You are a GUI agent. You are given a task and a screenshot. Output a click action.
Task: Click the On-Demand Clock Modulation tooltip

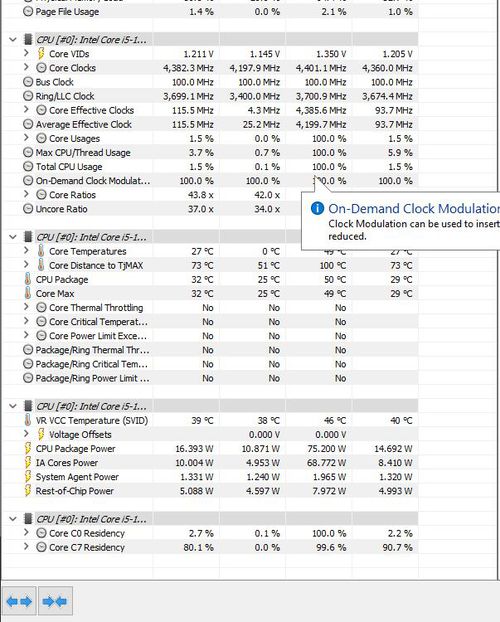[401, 221]
